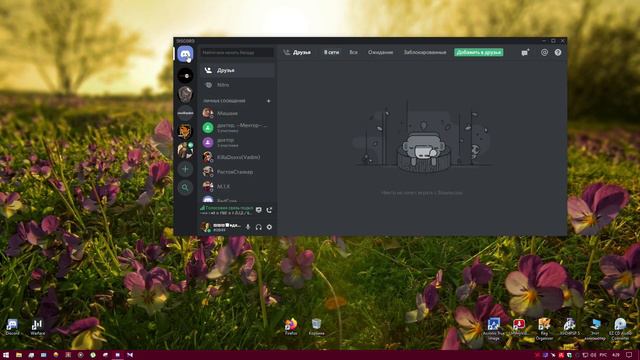Open the gray stone-face server icon
The width and height of the screenshot is (640, 360).
pyautogui.click(x=185, y=94)
